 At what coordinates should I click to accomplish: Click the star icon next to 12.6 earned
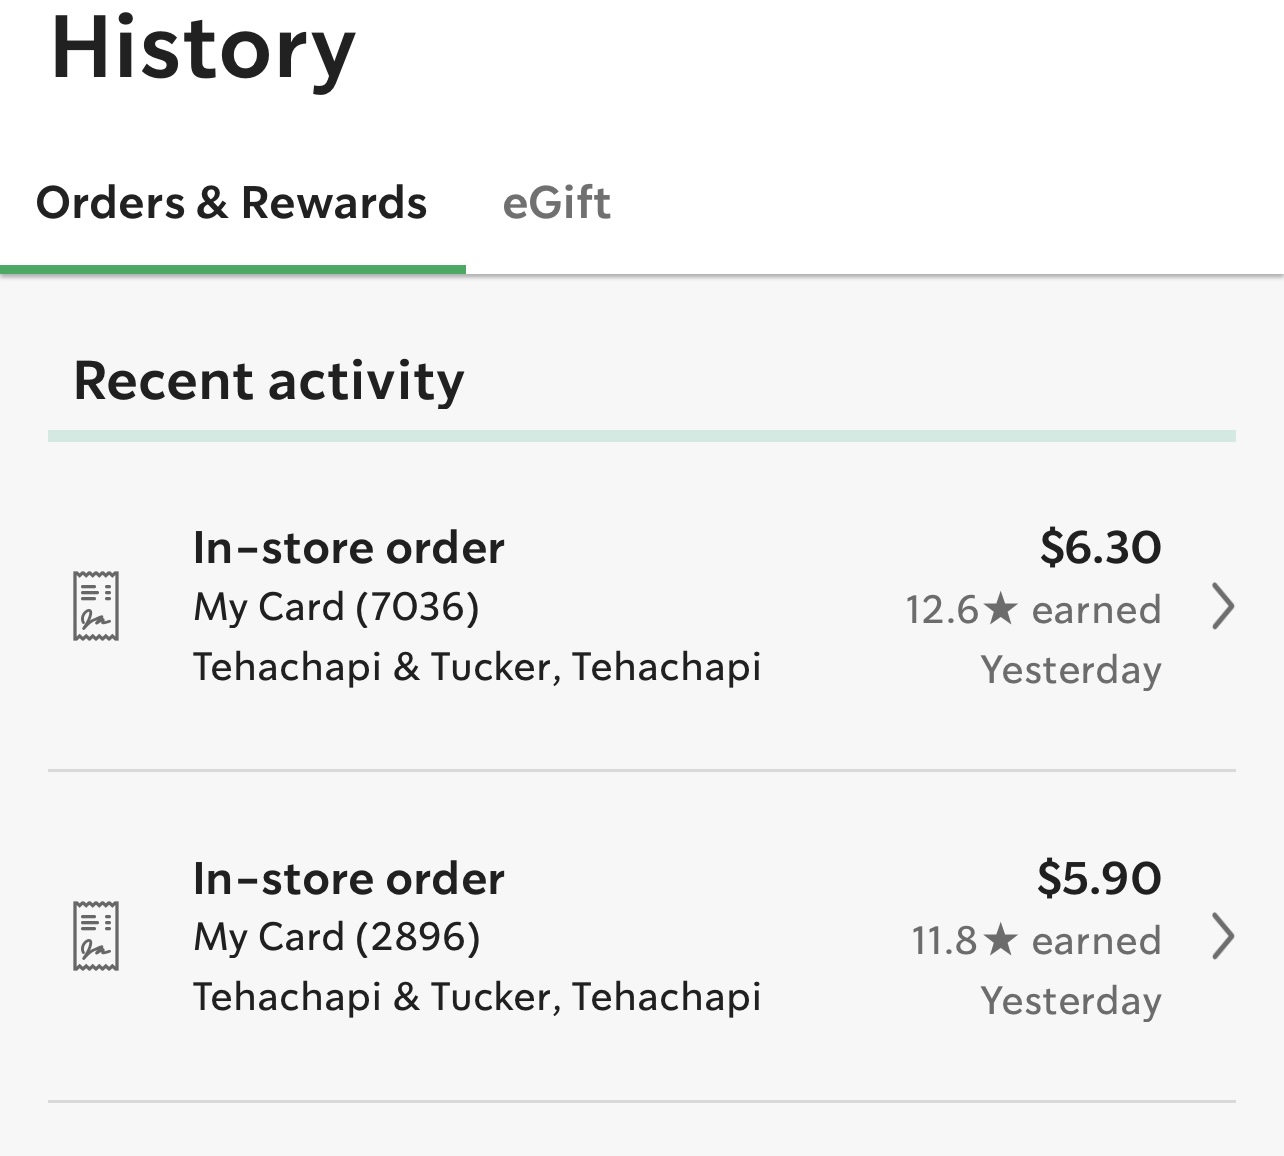1000,608
